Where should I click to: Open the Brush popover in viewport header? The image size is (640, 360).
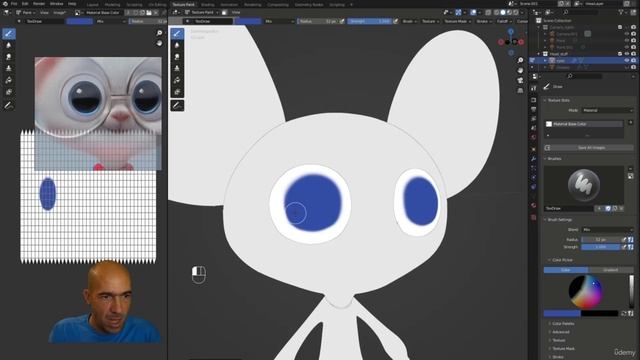[x=409, y=21]
